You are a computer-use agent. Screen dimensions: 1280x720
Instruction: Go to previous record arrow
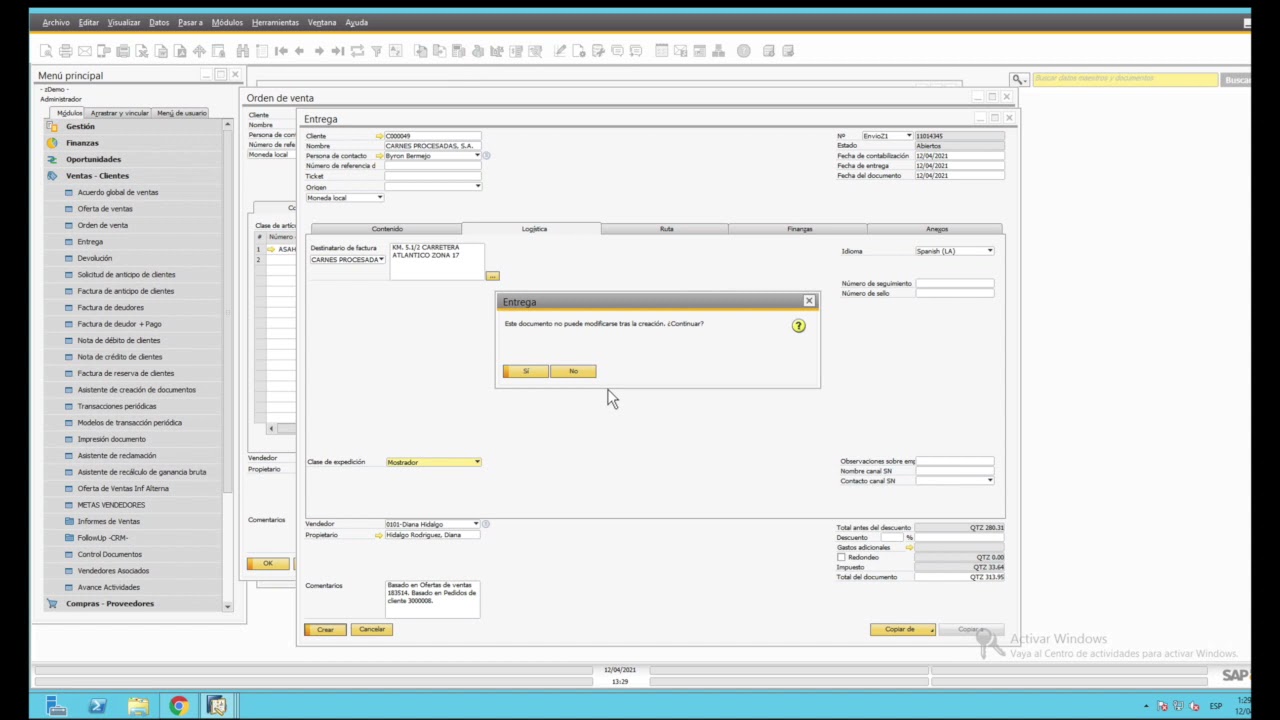click(x=299, y=51)
